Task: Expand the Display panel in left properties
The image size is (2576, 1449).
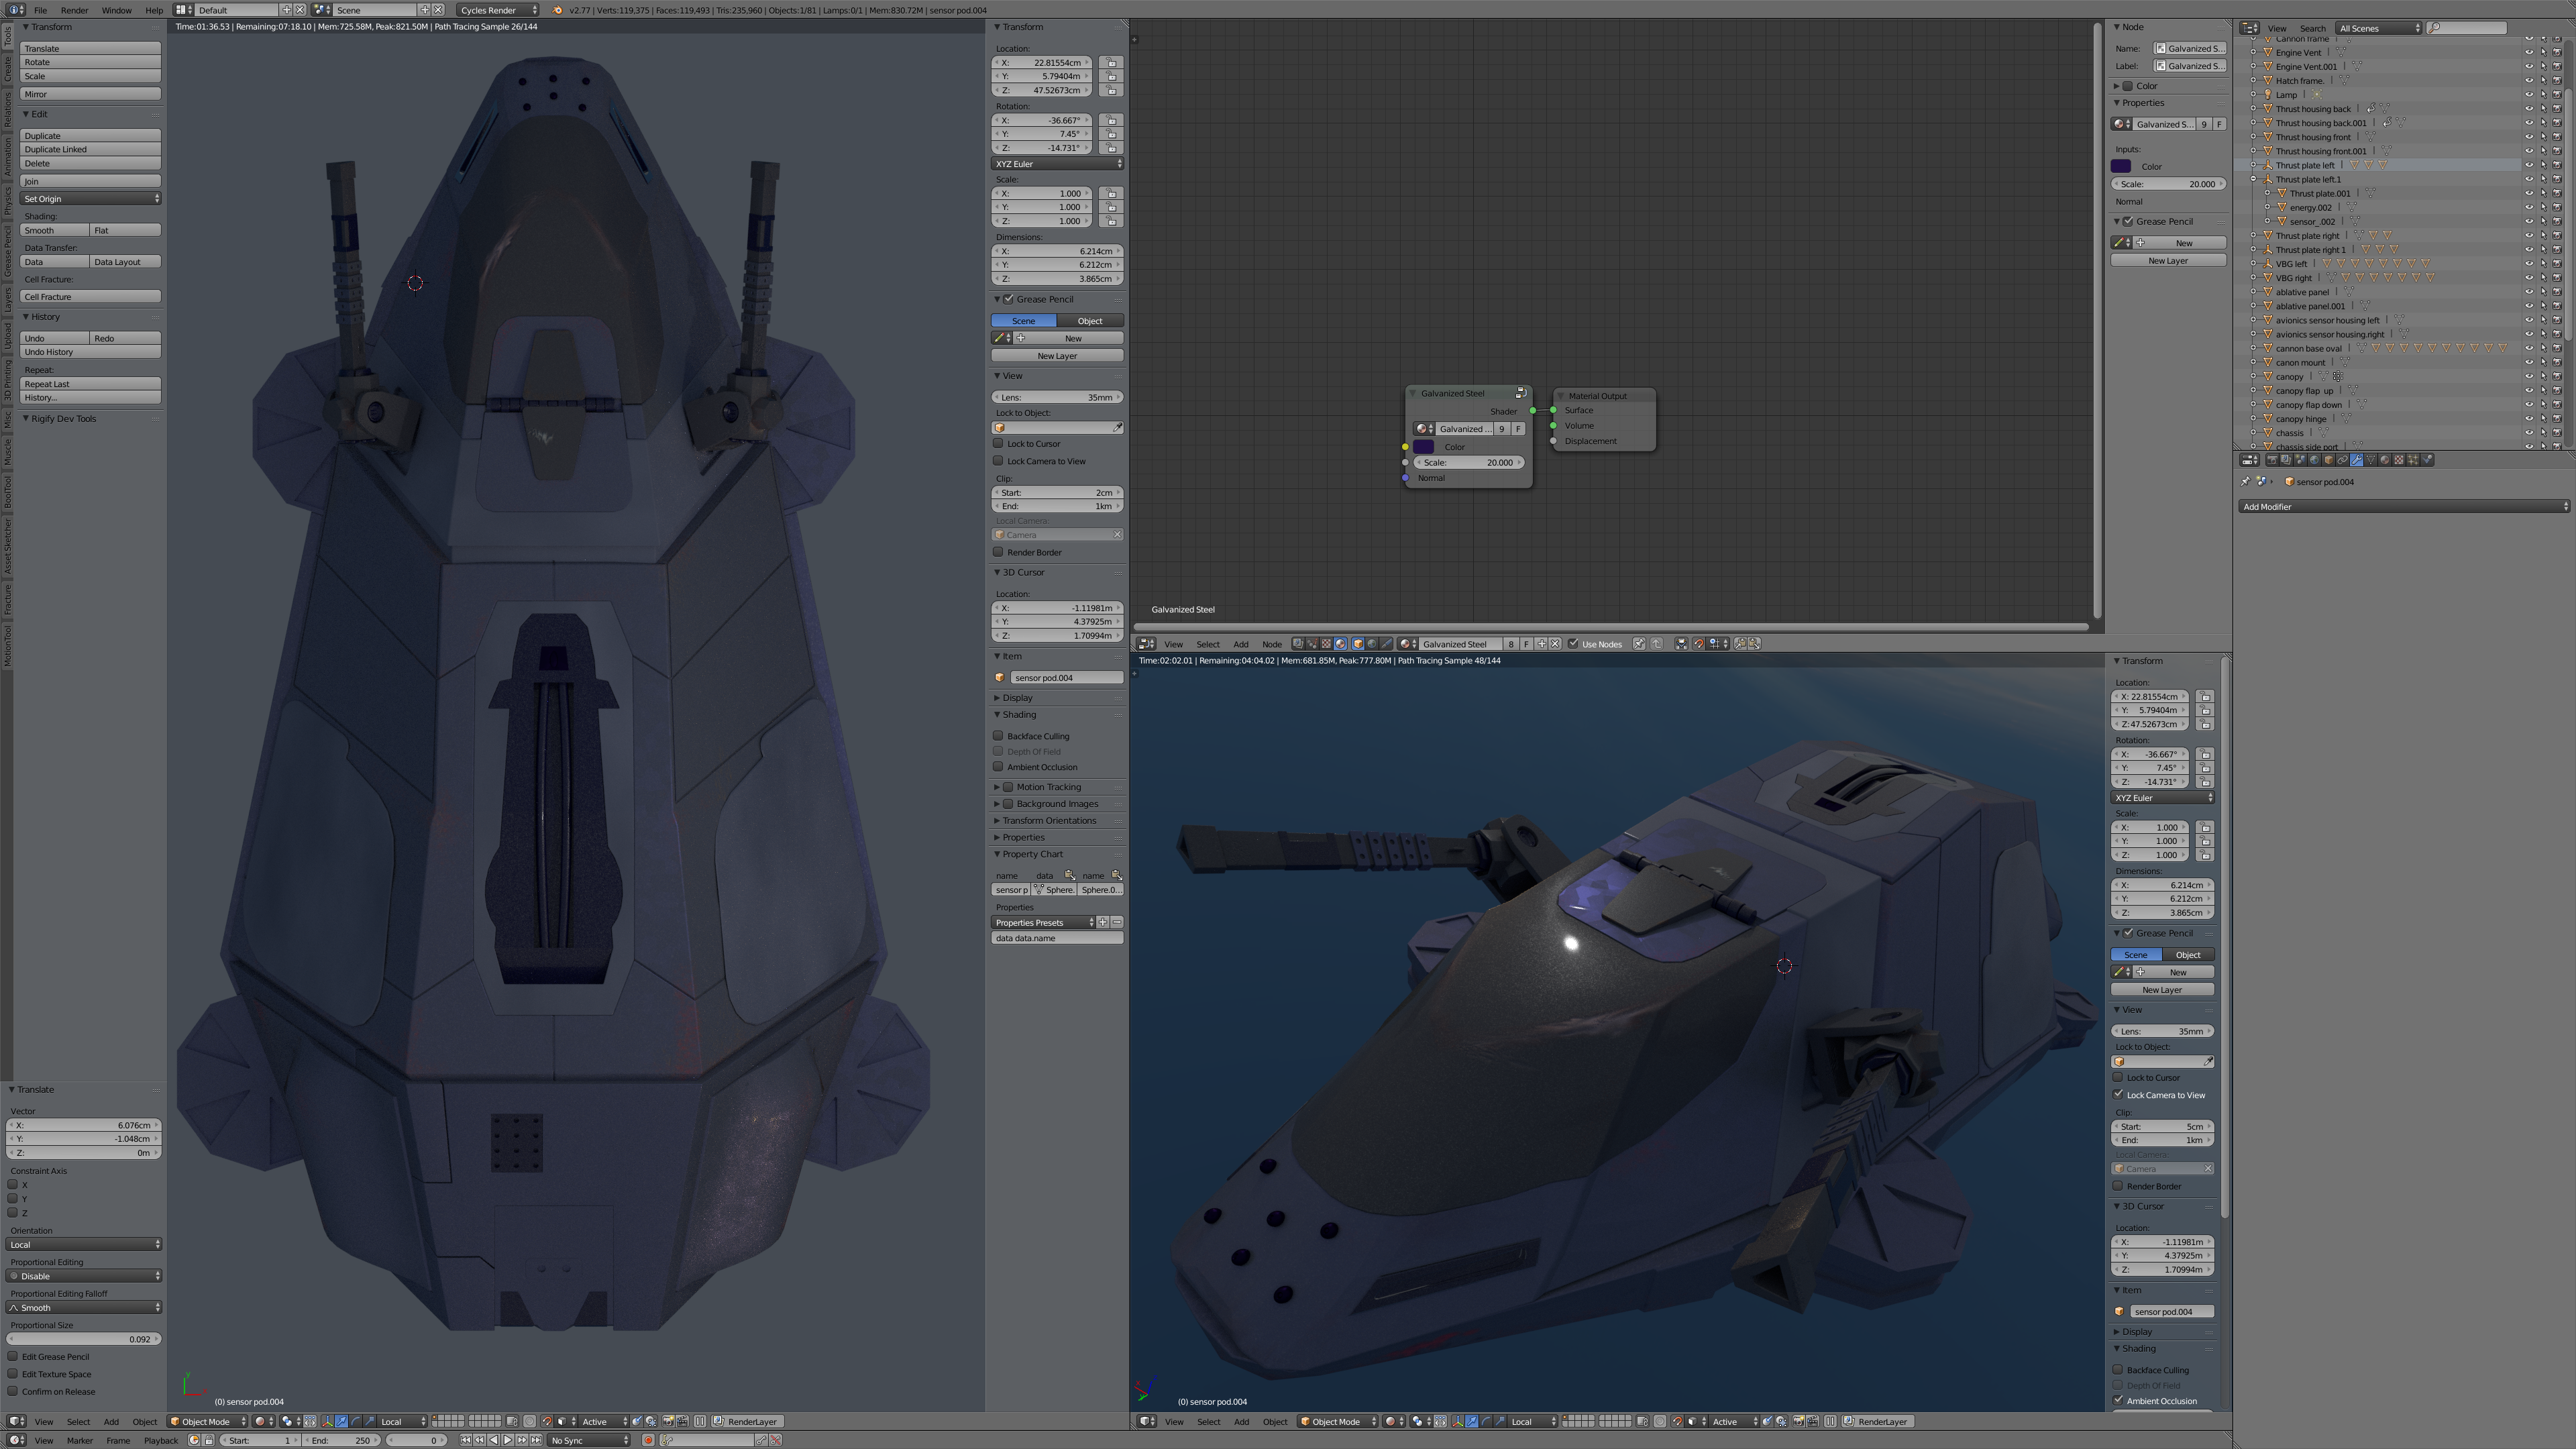Action: (997, 698)
